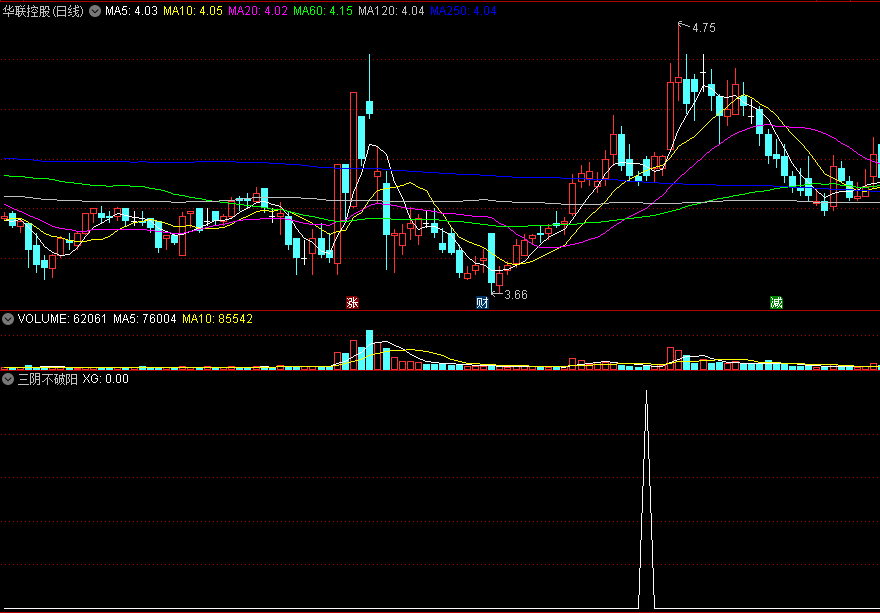880x613 pixels.
Task: Click the MA5: 4.03 price label
Action: (x=131, y=11)
